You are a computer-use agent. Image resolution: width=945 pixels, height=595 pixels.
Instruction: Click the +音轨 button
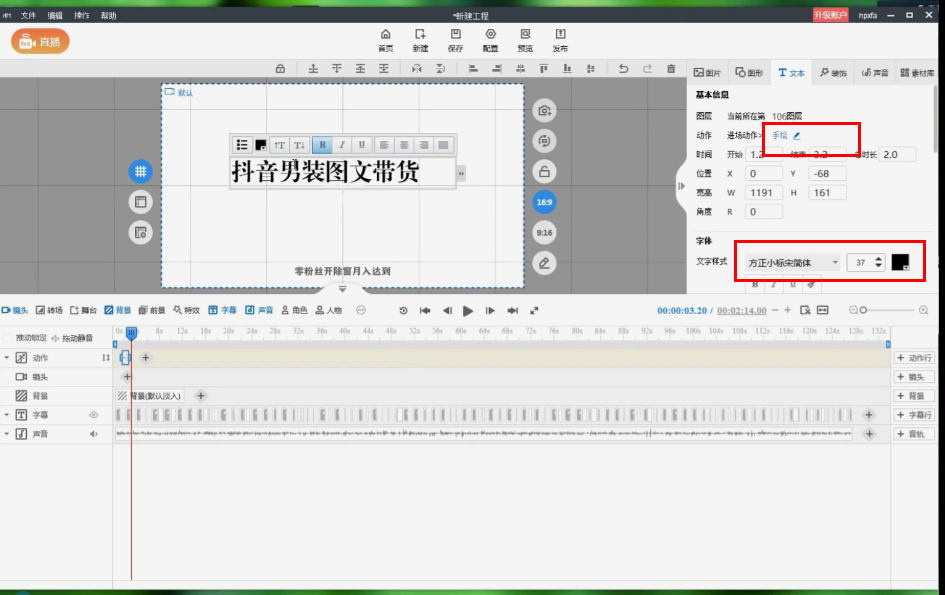coord(914,434)
